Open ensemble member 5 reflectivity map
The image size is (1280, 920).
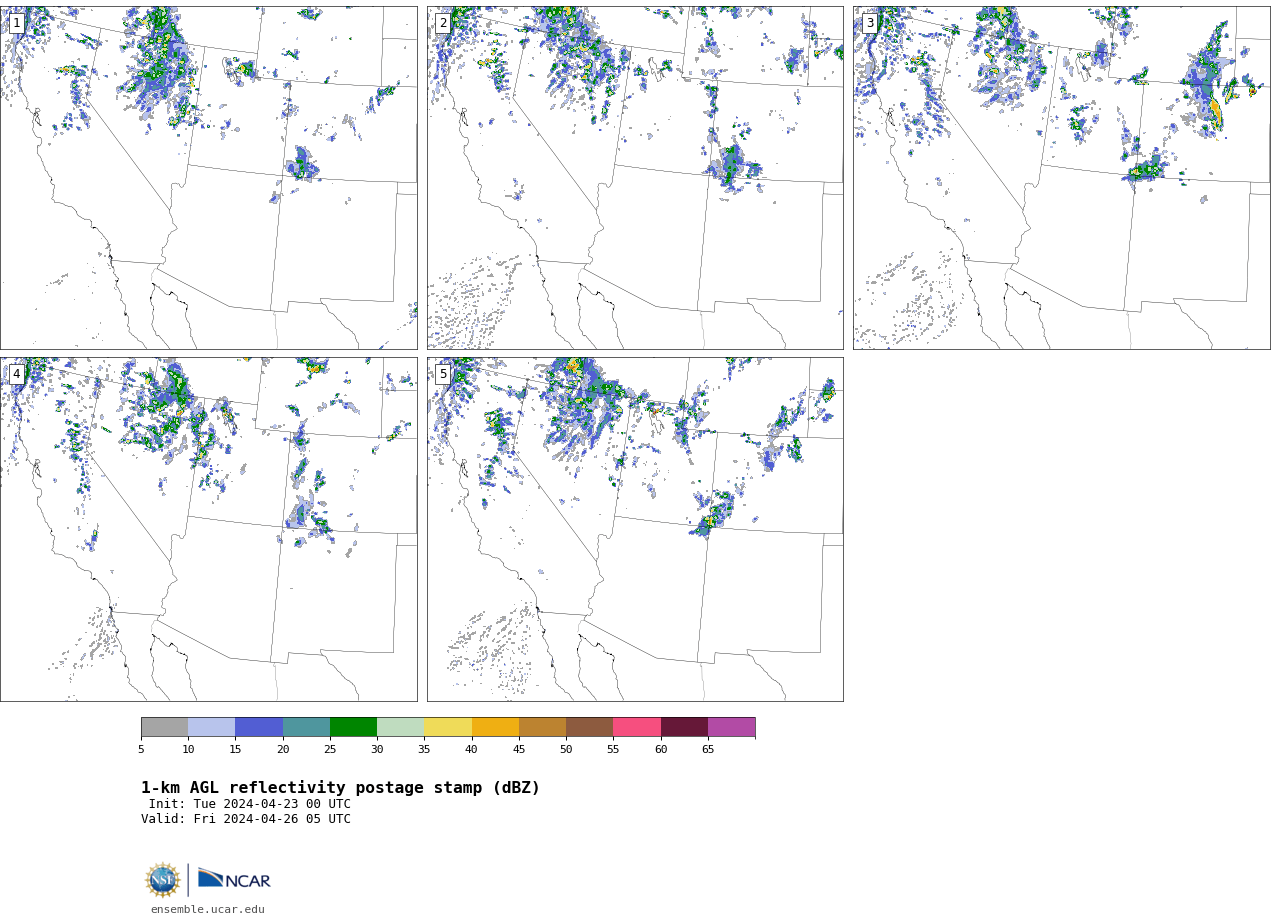[x=635, y=529]
